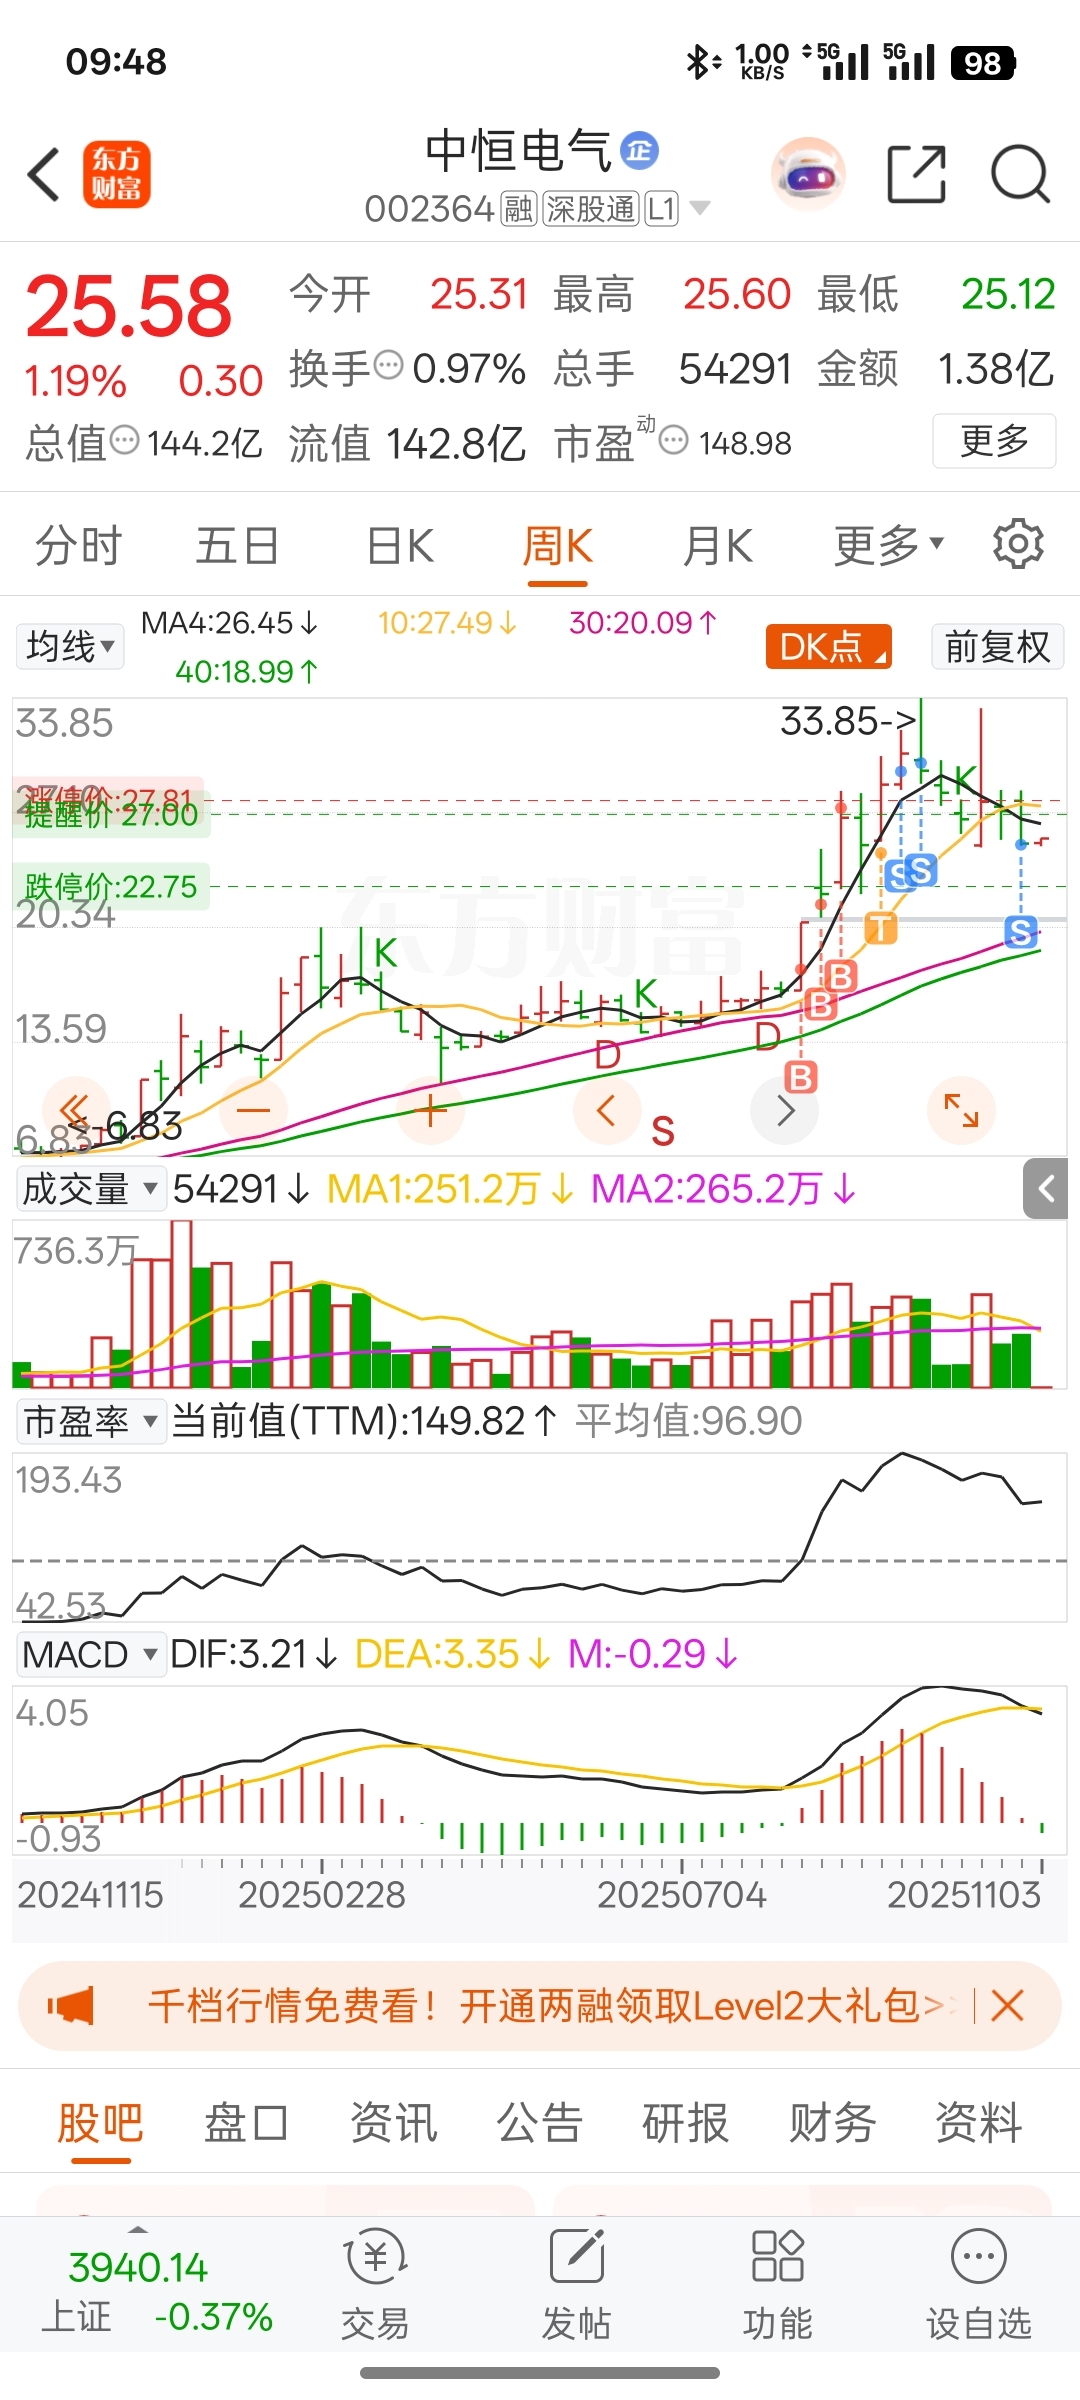Screen dimensions: 1080x2400
Task: Expand chart to fullscreen icon
Action: [961, 1110]
